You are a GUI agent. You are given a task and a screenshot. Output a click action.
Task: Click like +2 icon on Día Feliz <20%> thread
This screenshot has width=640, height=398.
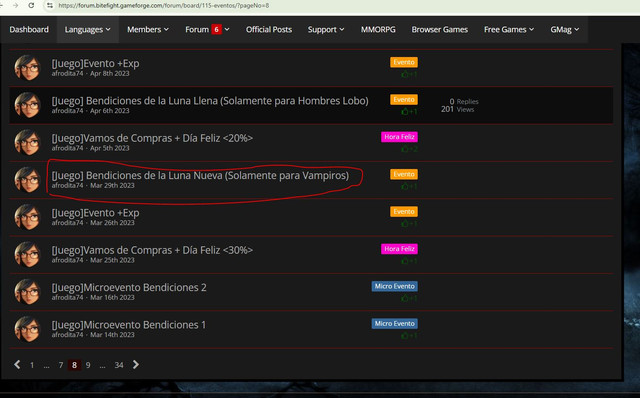pos(409,149)
